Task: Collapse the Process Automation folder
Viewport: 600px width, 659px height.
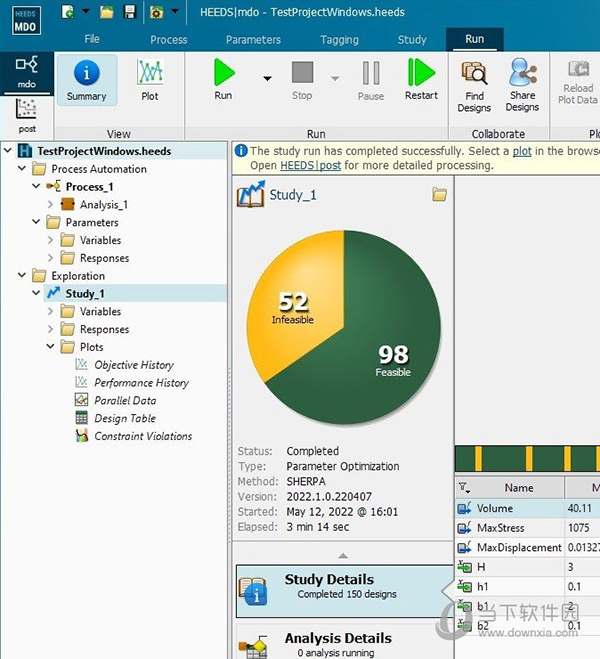Action: click(x=22, y=168)
